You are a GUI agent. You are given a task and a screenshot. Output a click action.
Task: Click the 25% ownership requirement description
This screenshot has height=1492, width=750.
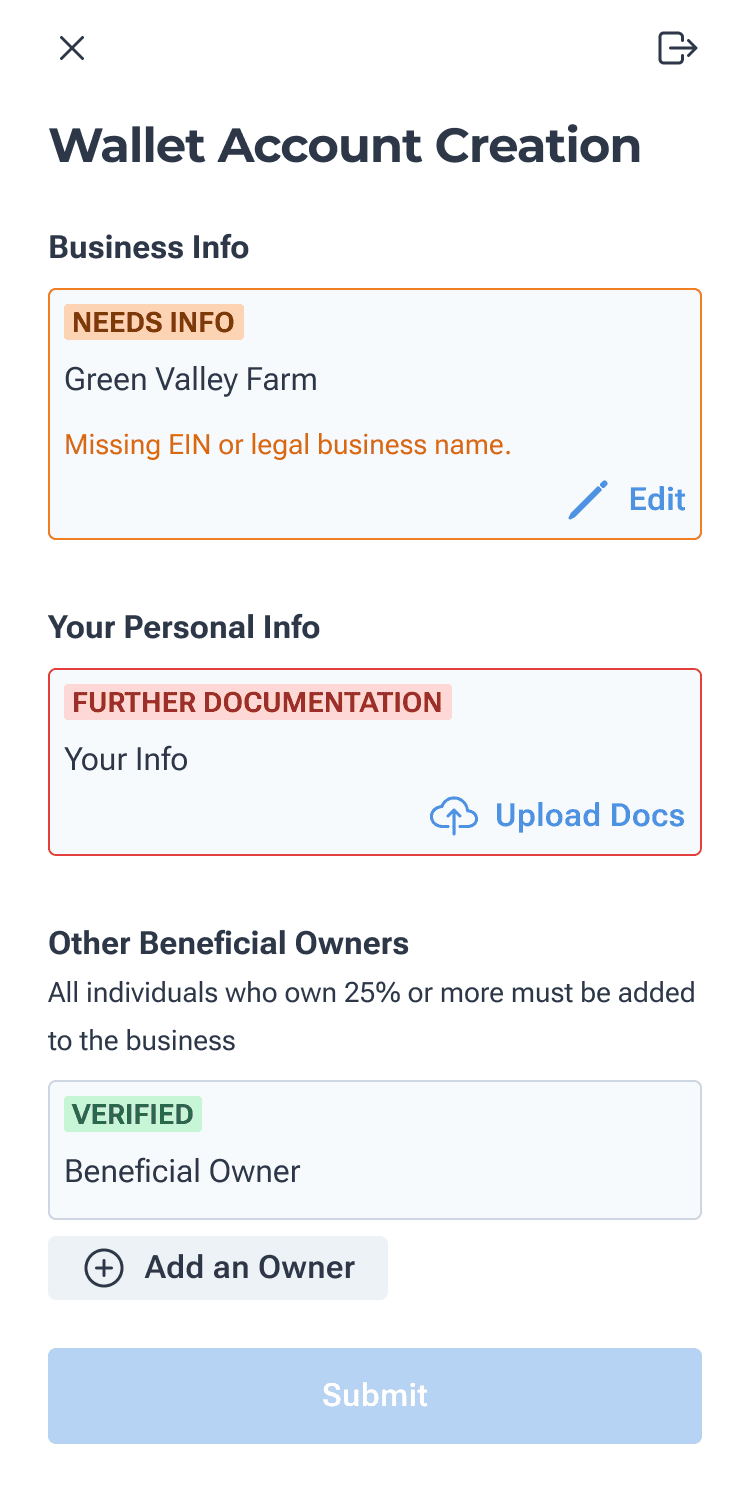[372, 1017]
